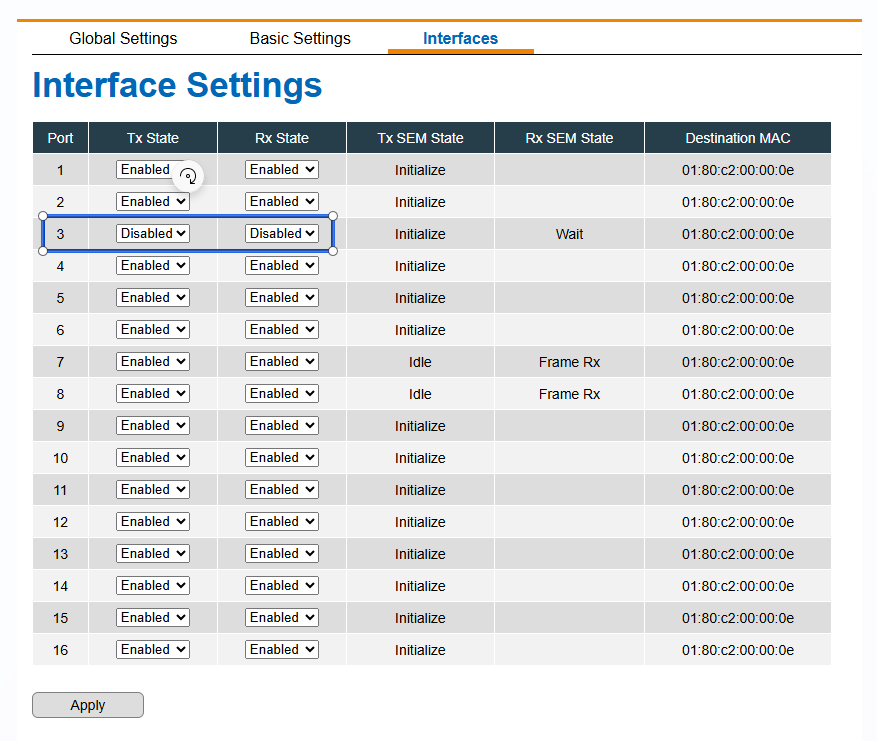Viewport: 877px width, 741px height.
Task: Click Idle Tx SEM State for port 8
Action: click(x=420, y=394)
